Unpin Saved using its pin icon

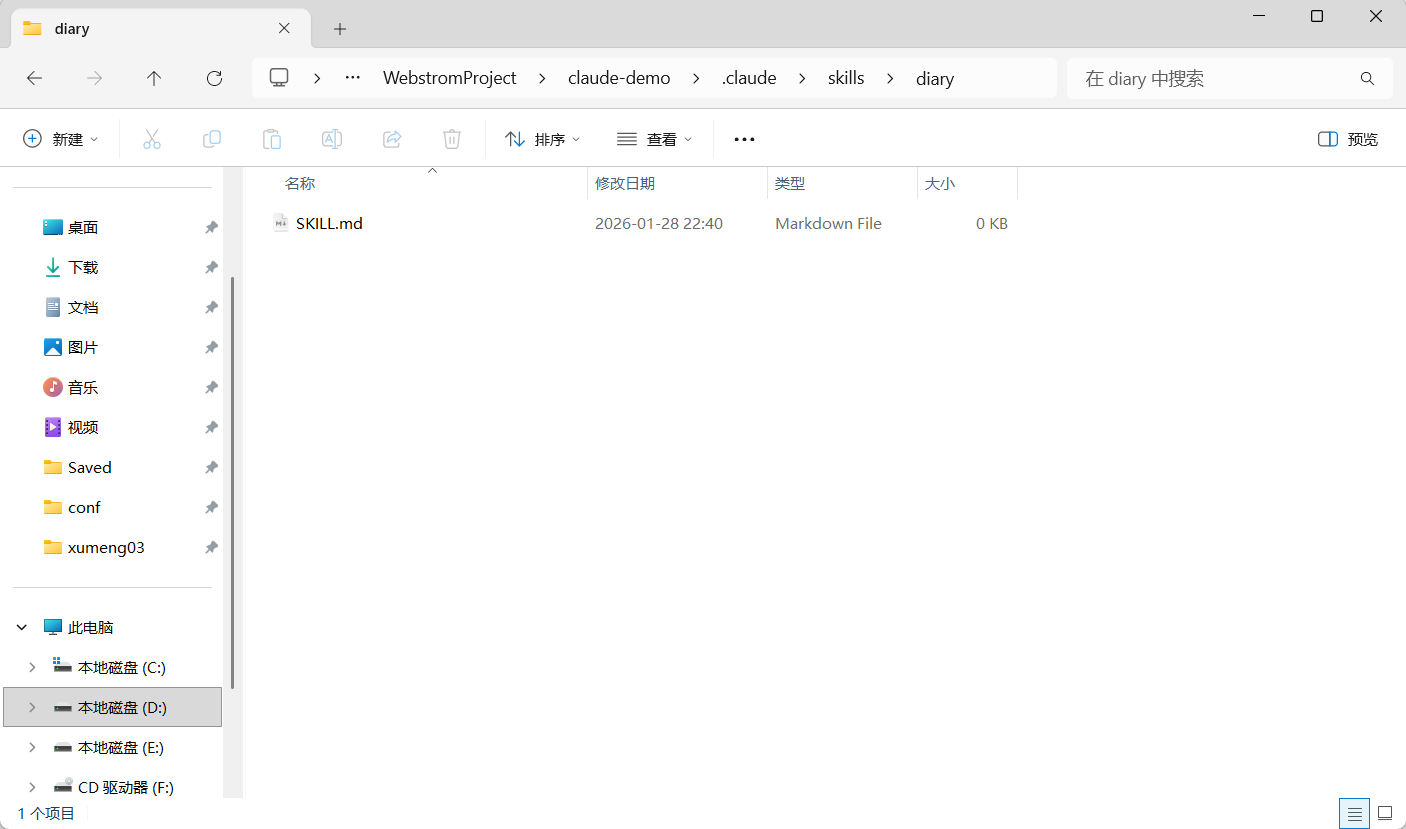tap(211, 468)
